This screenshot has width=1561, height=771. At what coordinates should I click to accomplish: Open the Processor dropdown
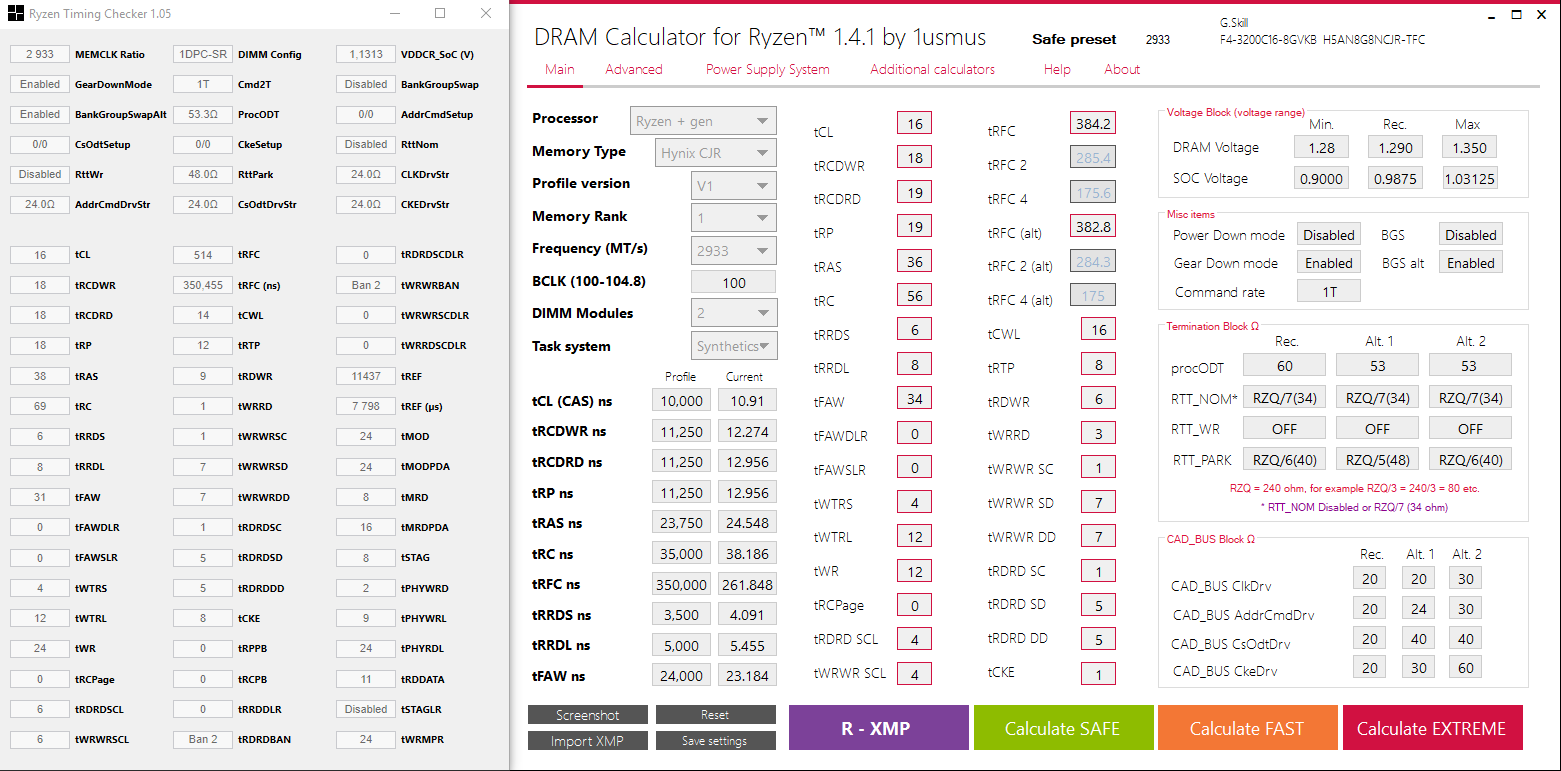tap(703, 121)
